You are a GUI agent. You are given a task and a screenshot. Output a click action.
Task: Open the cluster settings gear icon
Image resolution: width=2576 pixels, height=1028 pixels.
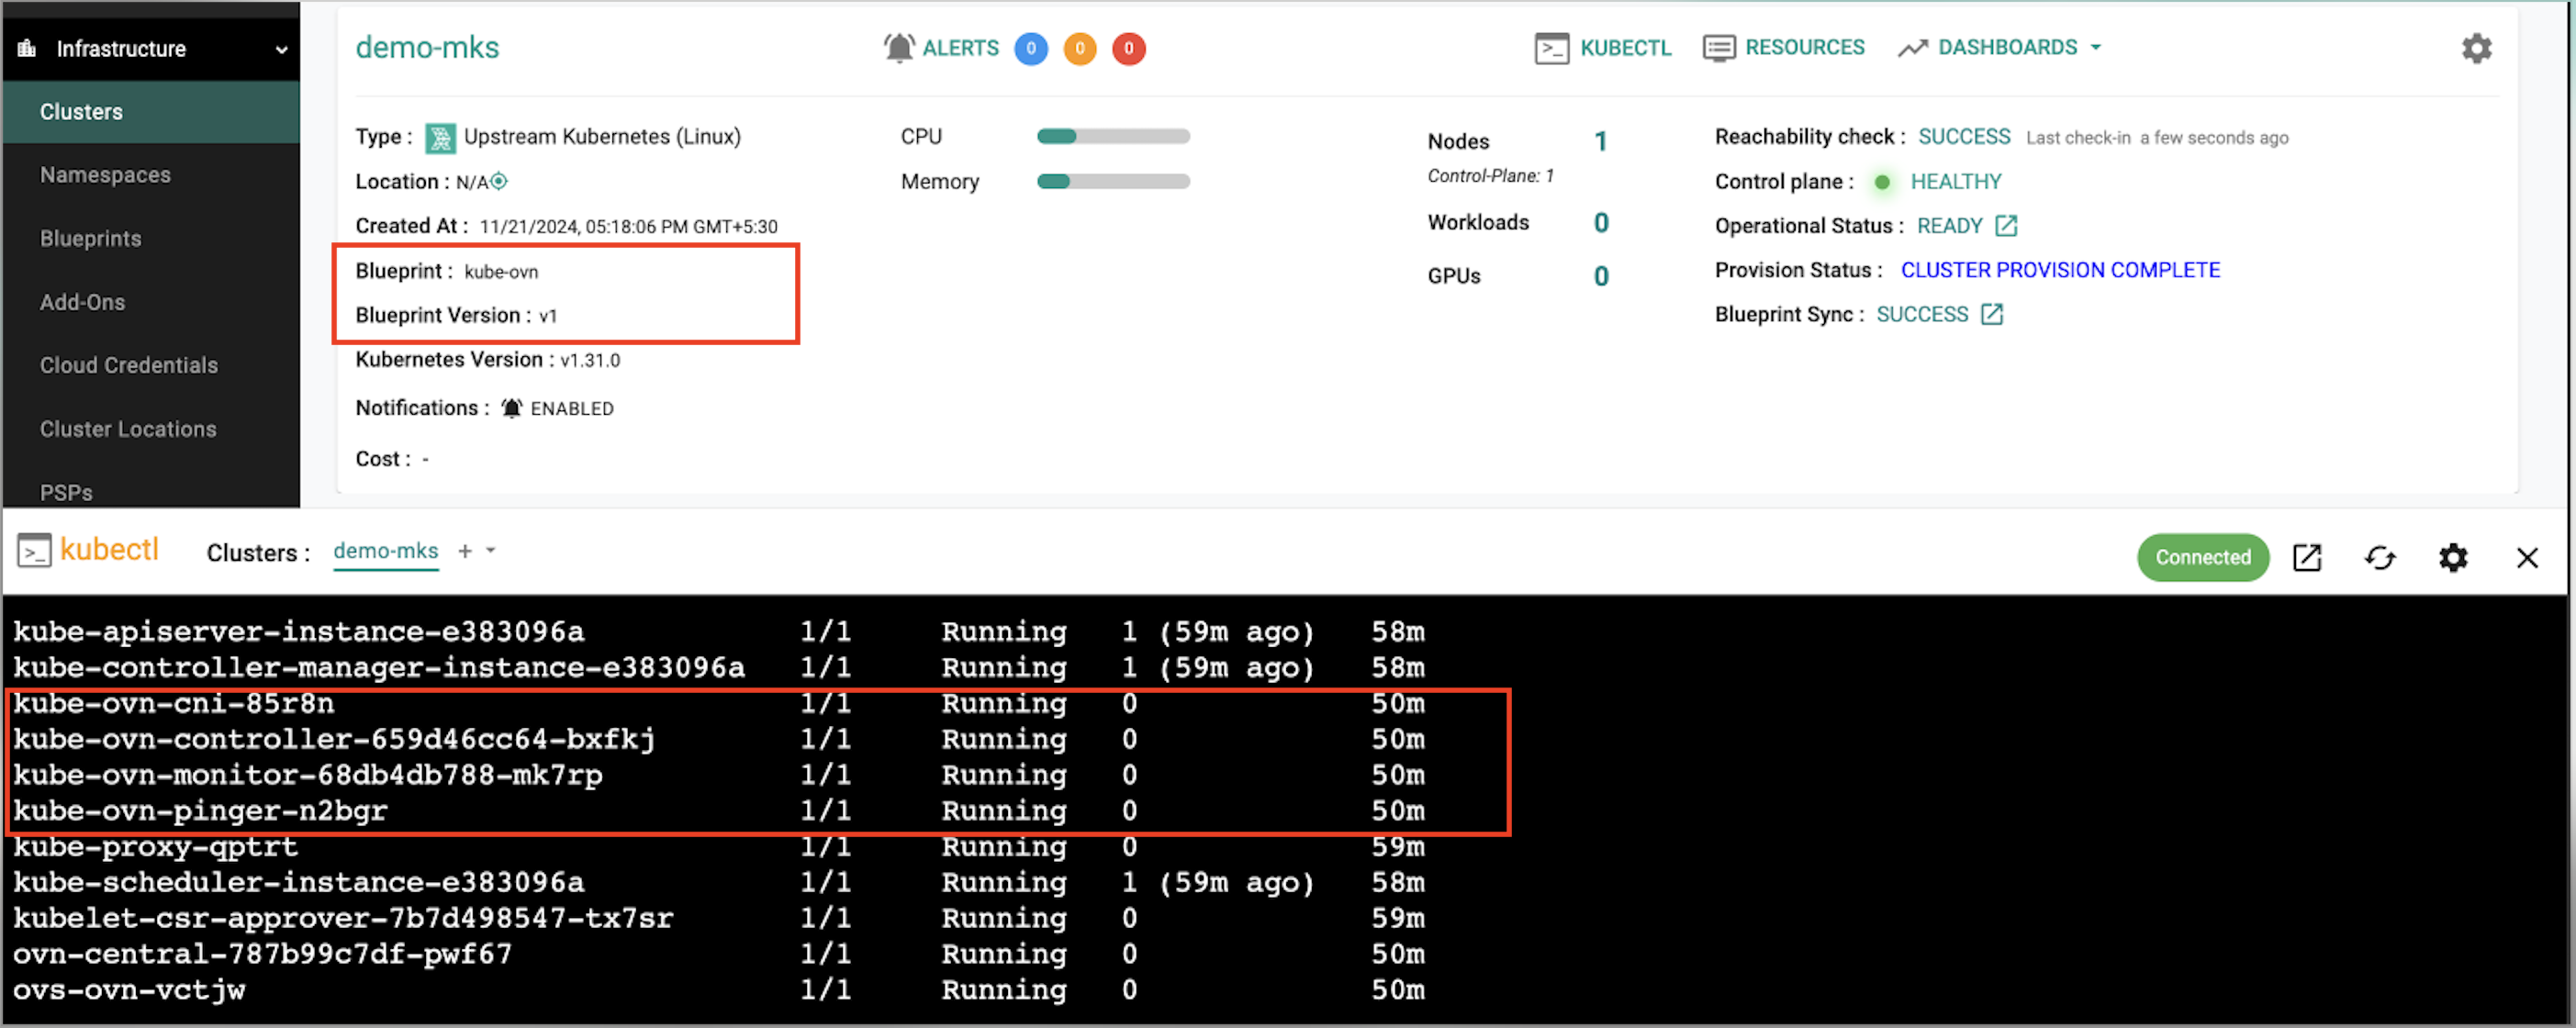[x=2476, y=48]
